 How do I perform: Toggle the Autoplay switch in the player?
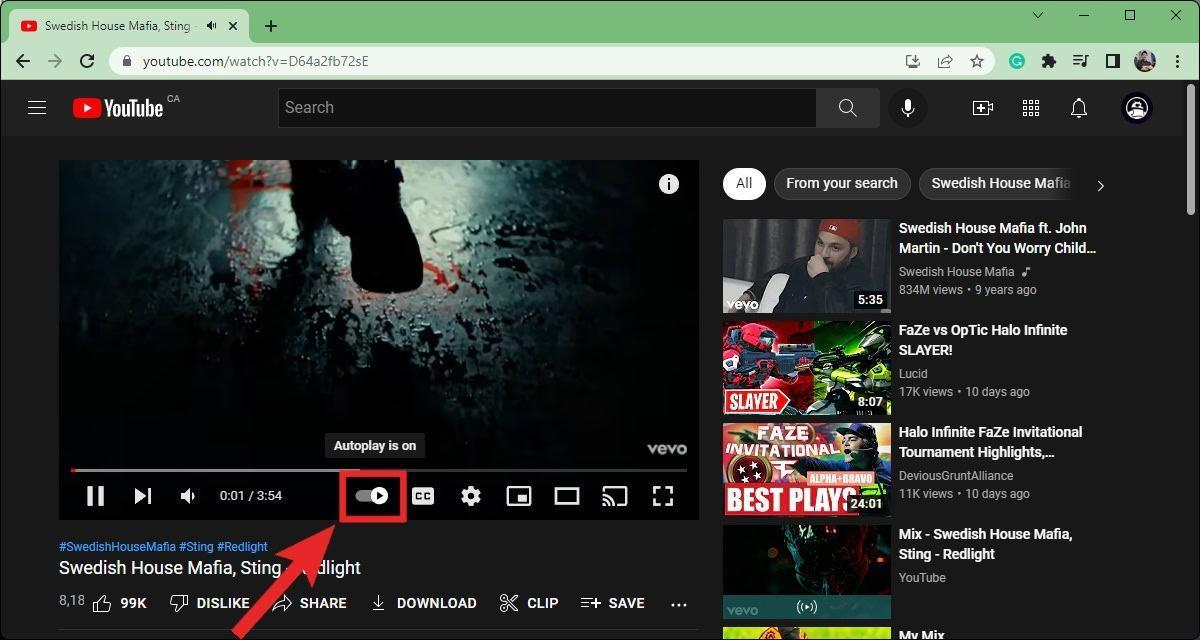click(x=372, y=496)
